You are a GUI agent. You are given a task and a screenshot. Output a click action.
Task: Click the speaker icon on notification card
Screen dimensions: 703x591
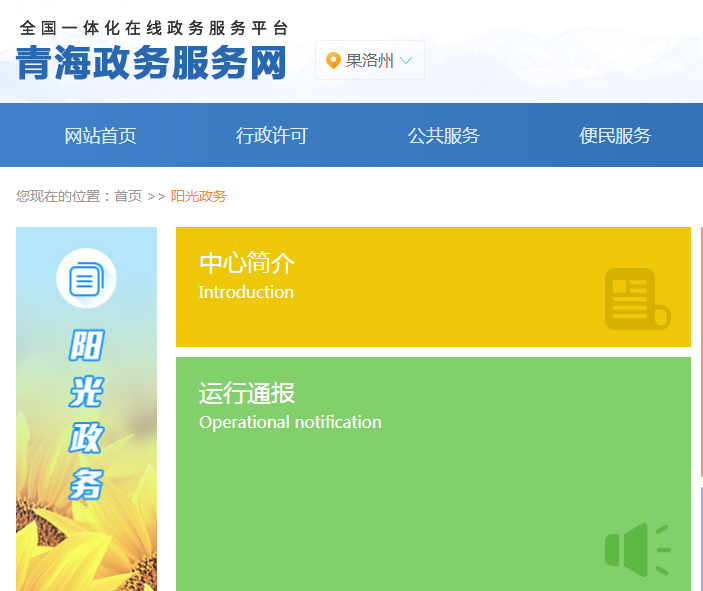638,550
